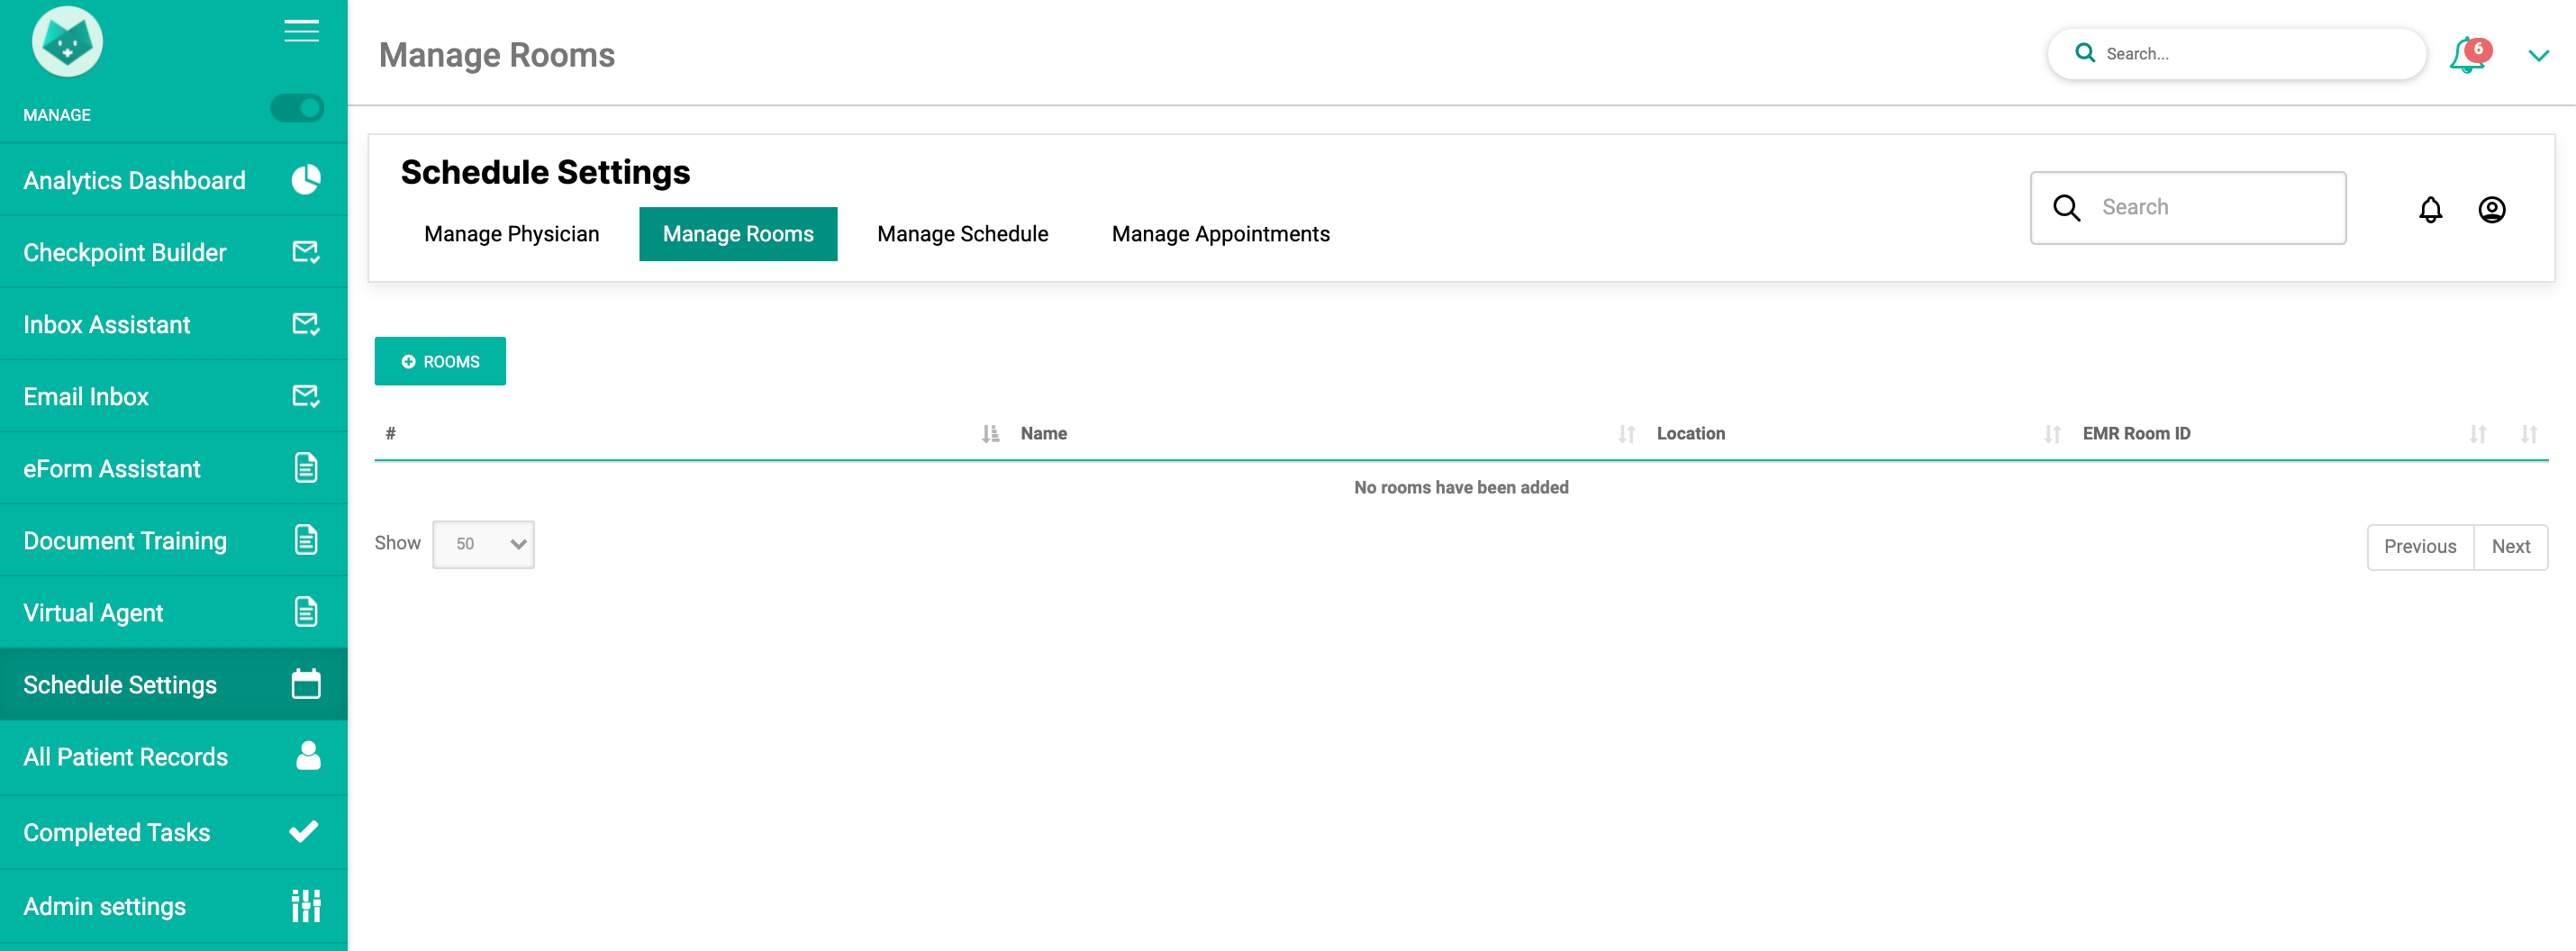Screen dimensions: 2576x951
Task: Toggle the MANAGE switch
Action: pyautogui.click(x=297, y=108)
